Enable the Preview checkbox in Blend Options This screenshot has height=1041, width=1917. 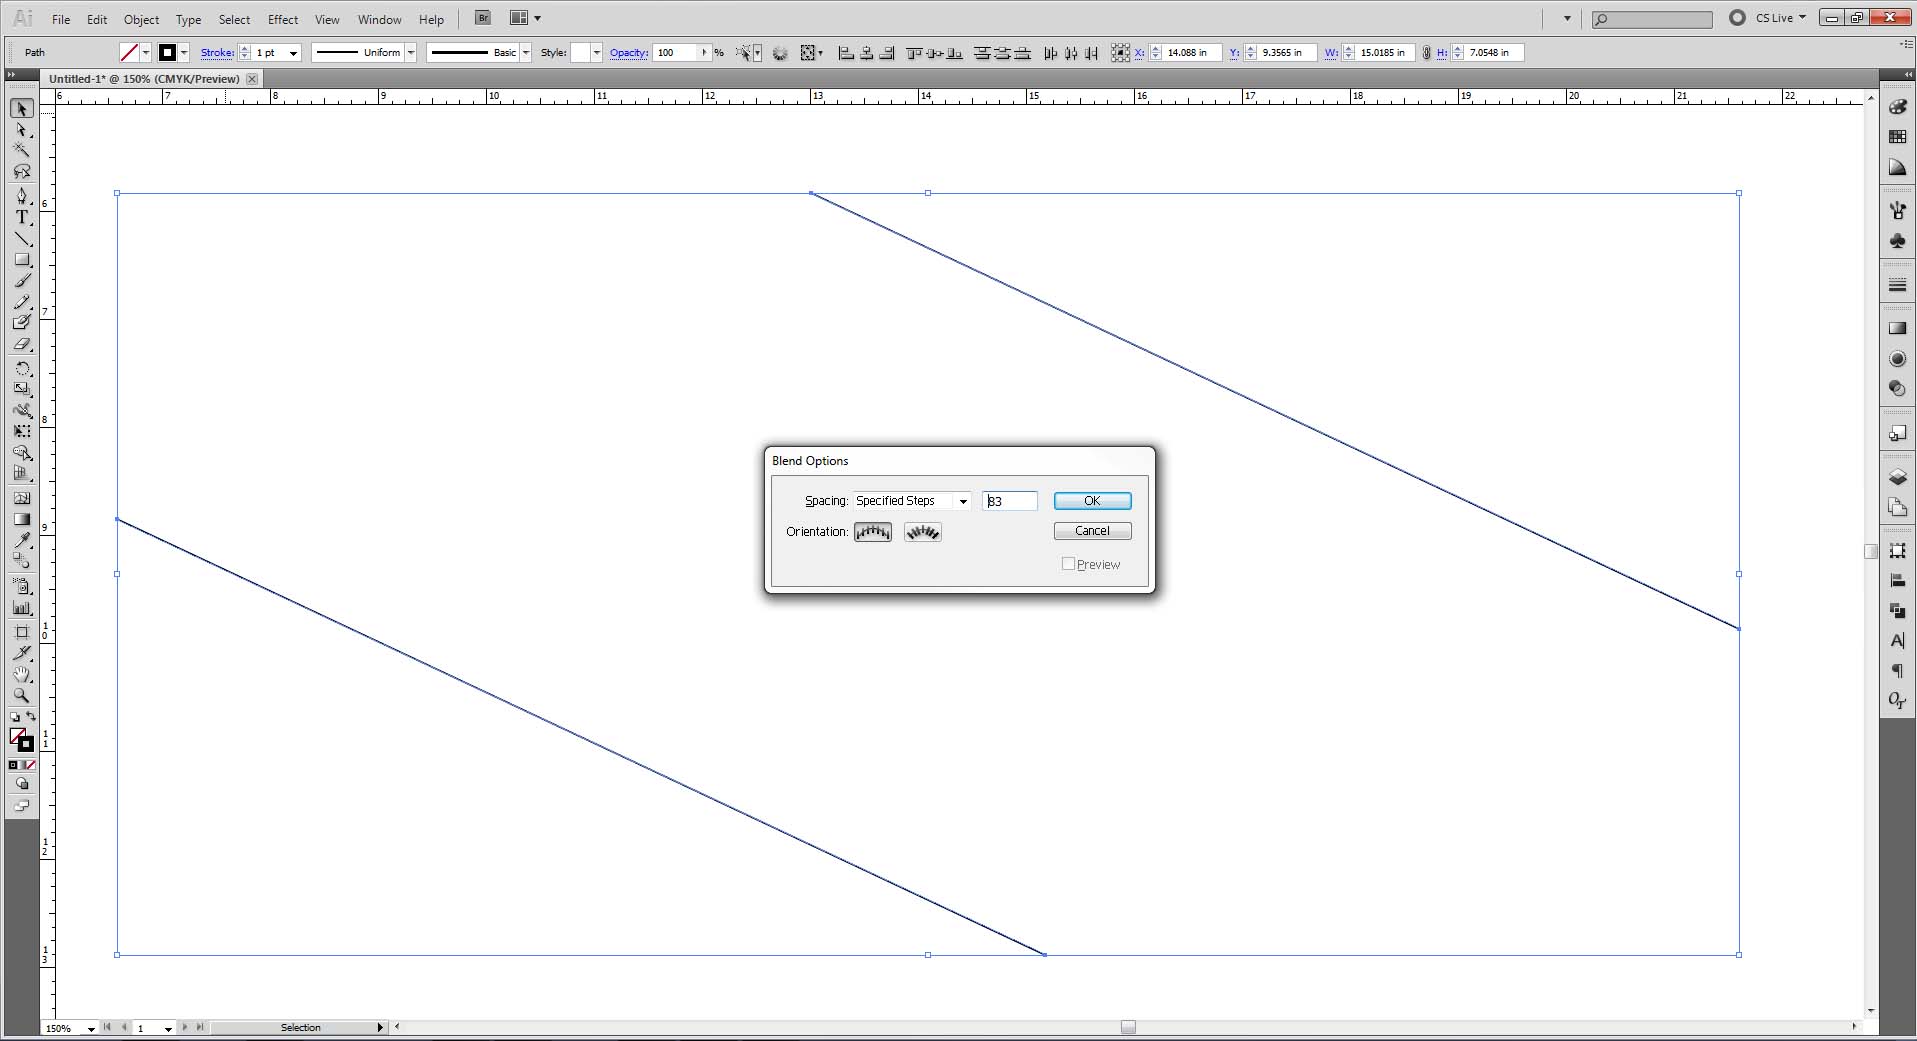click(x=1068, y=563)
